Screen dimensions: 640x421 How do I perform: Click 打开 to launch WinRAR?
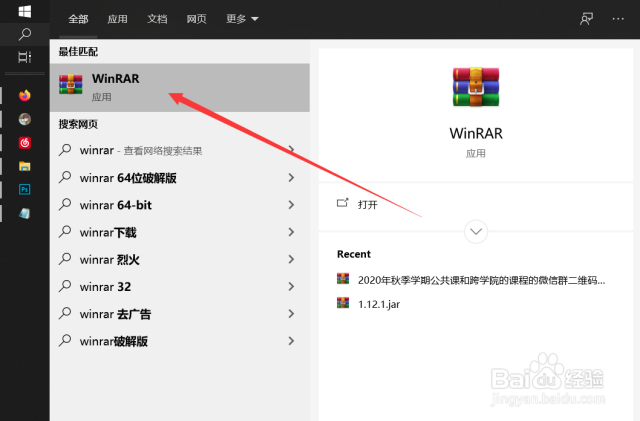(367, 204)
